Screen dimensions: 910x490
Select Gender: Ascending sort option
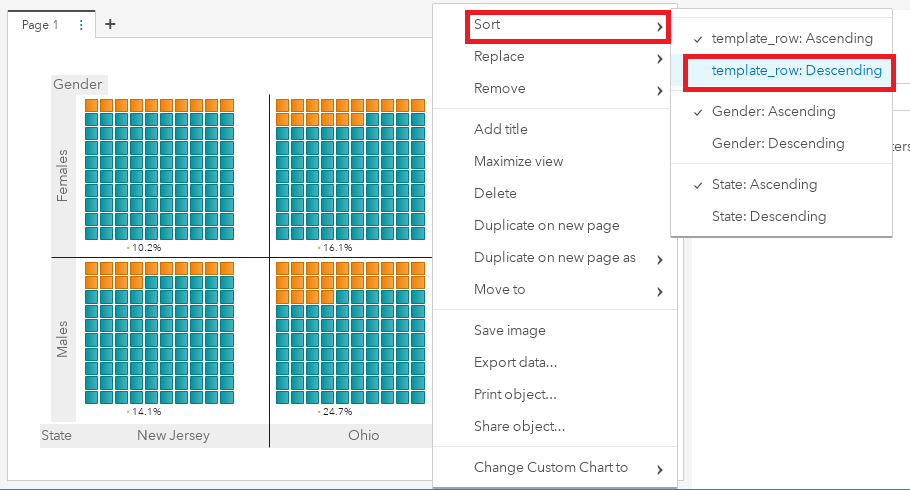point(773,111)
